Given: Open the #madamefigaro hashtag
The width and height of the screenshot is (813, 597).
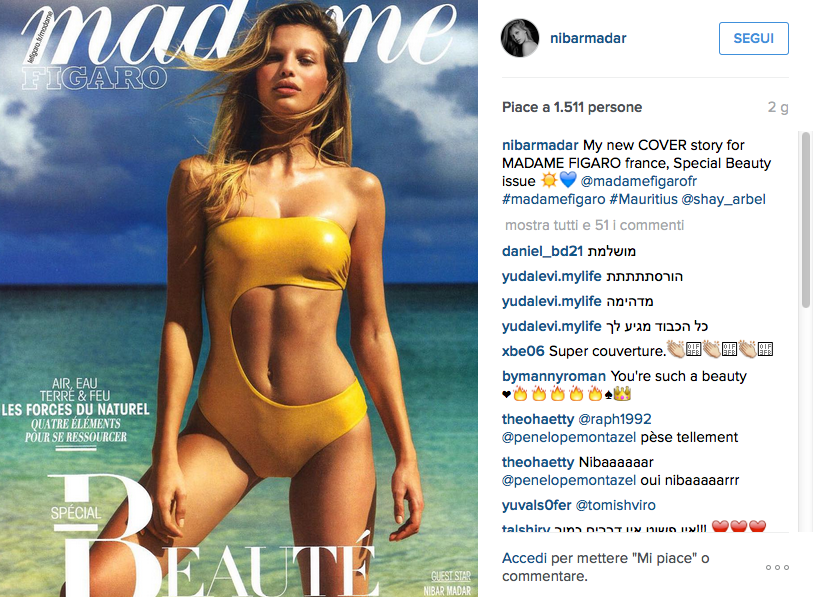Looking at the screenshot, I should tap(553, 199).
